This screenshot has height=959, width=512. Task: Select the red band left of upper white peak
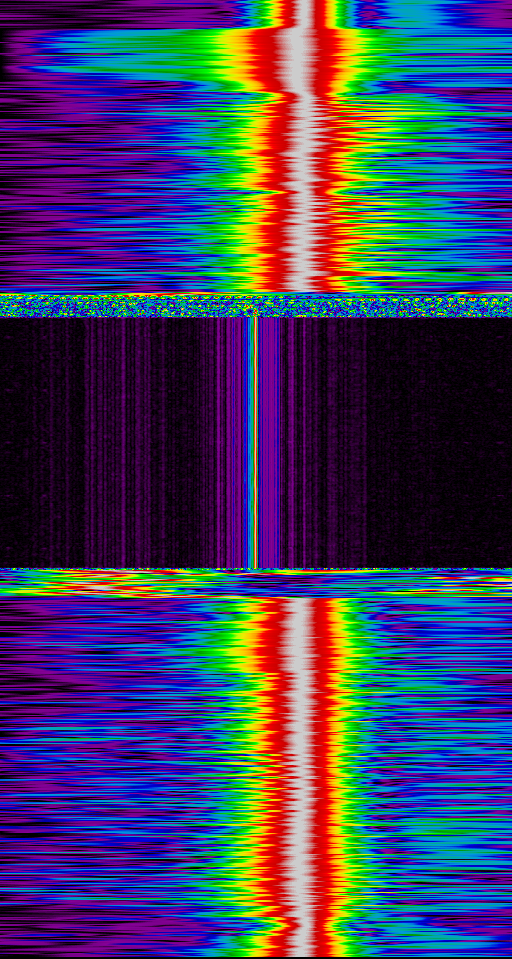[269, 159]
